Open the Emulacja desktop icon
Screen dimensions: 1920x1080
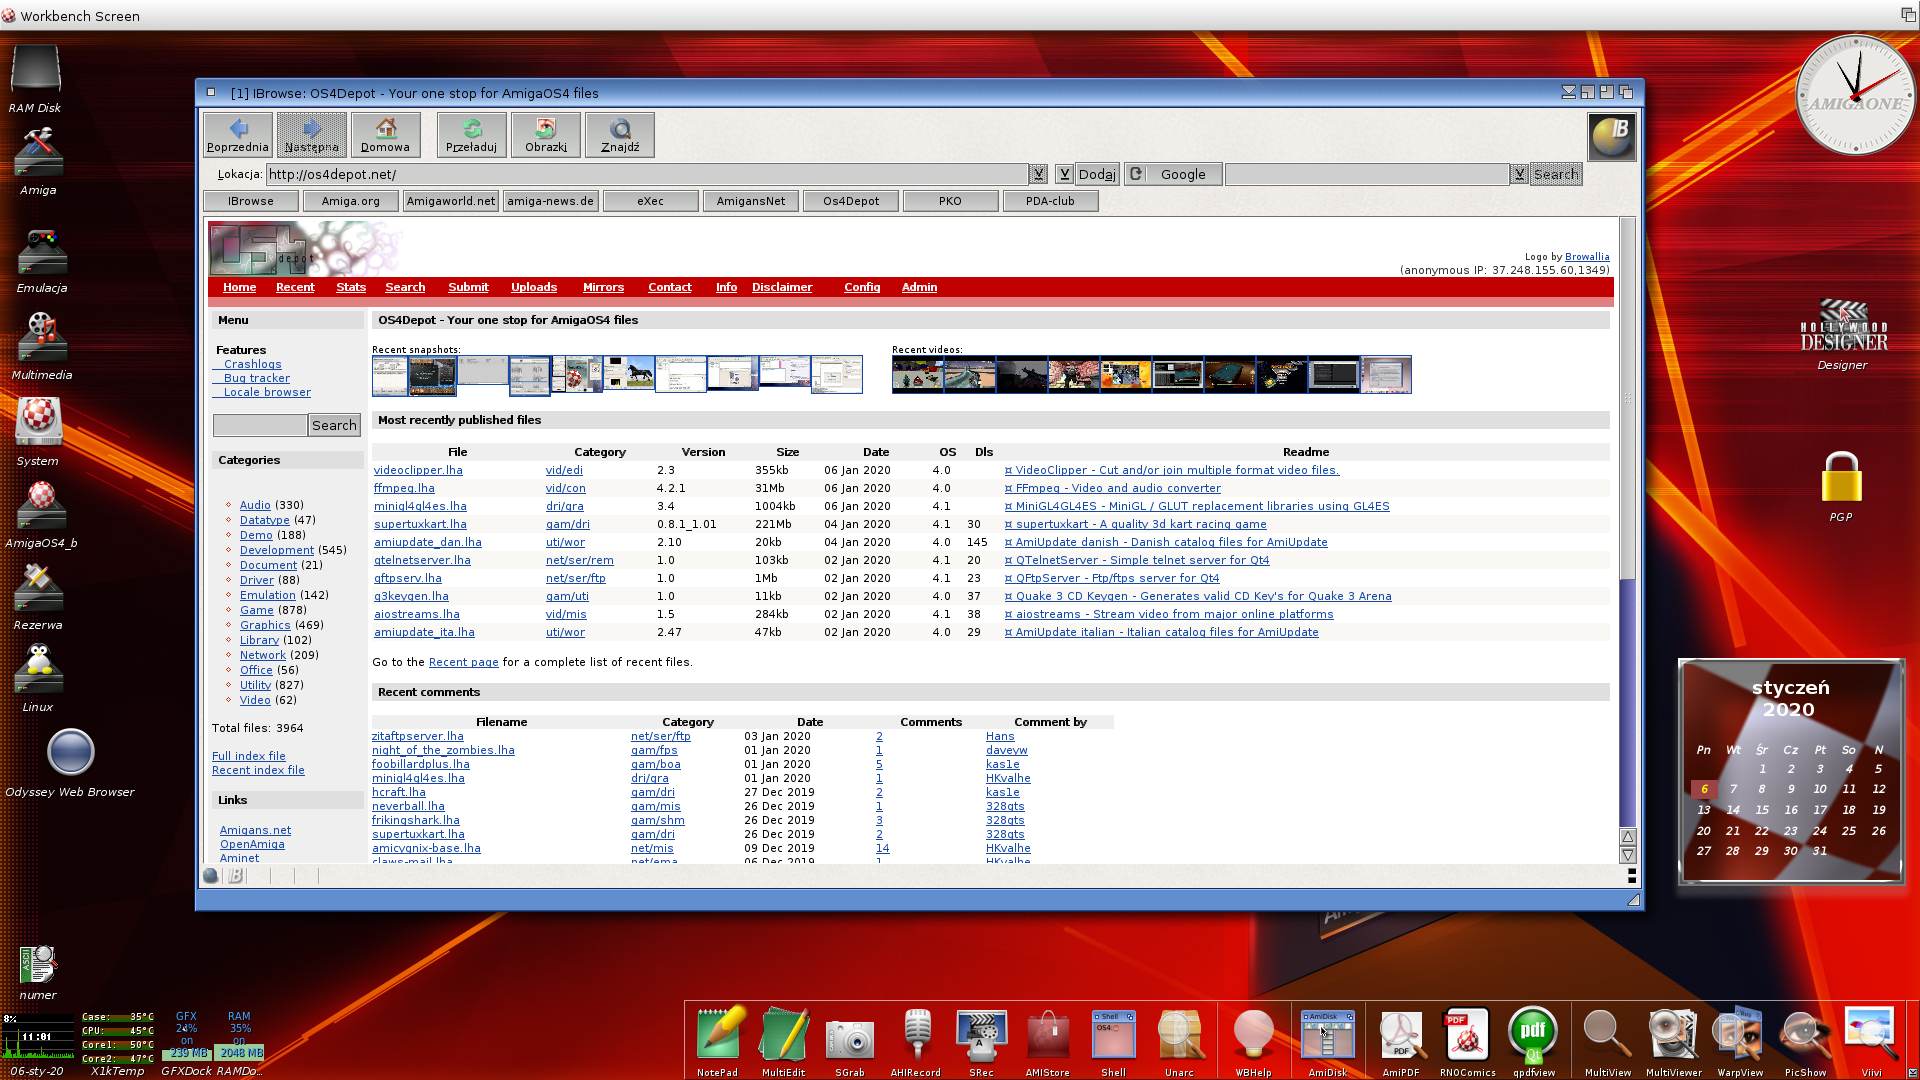[41, 260]
